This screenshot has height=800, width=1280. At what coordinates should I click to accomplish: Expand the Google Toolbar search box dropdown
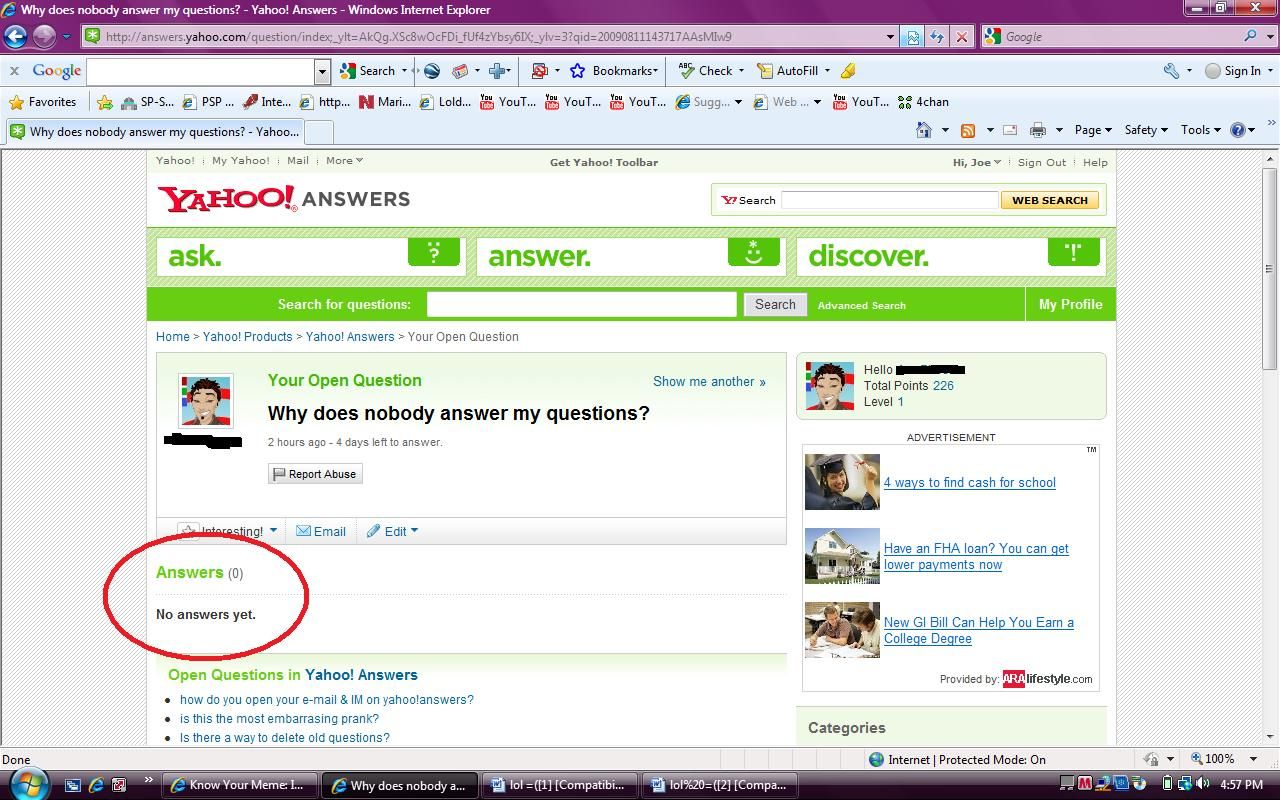(x=322, y=71)
